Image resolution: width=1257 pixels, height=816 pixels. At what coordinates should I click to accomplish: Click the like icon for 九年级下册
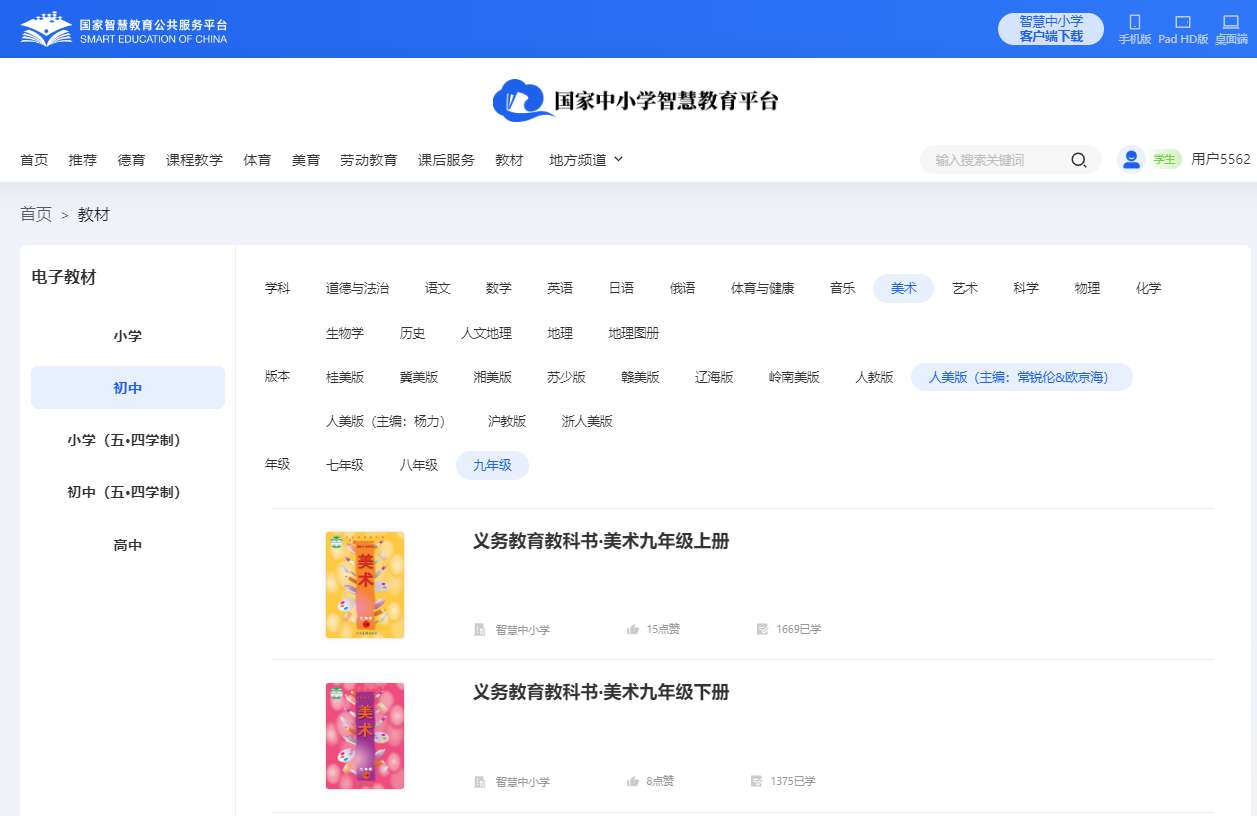(633, 781)
